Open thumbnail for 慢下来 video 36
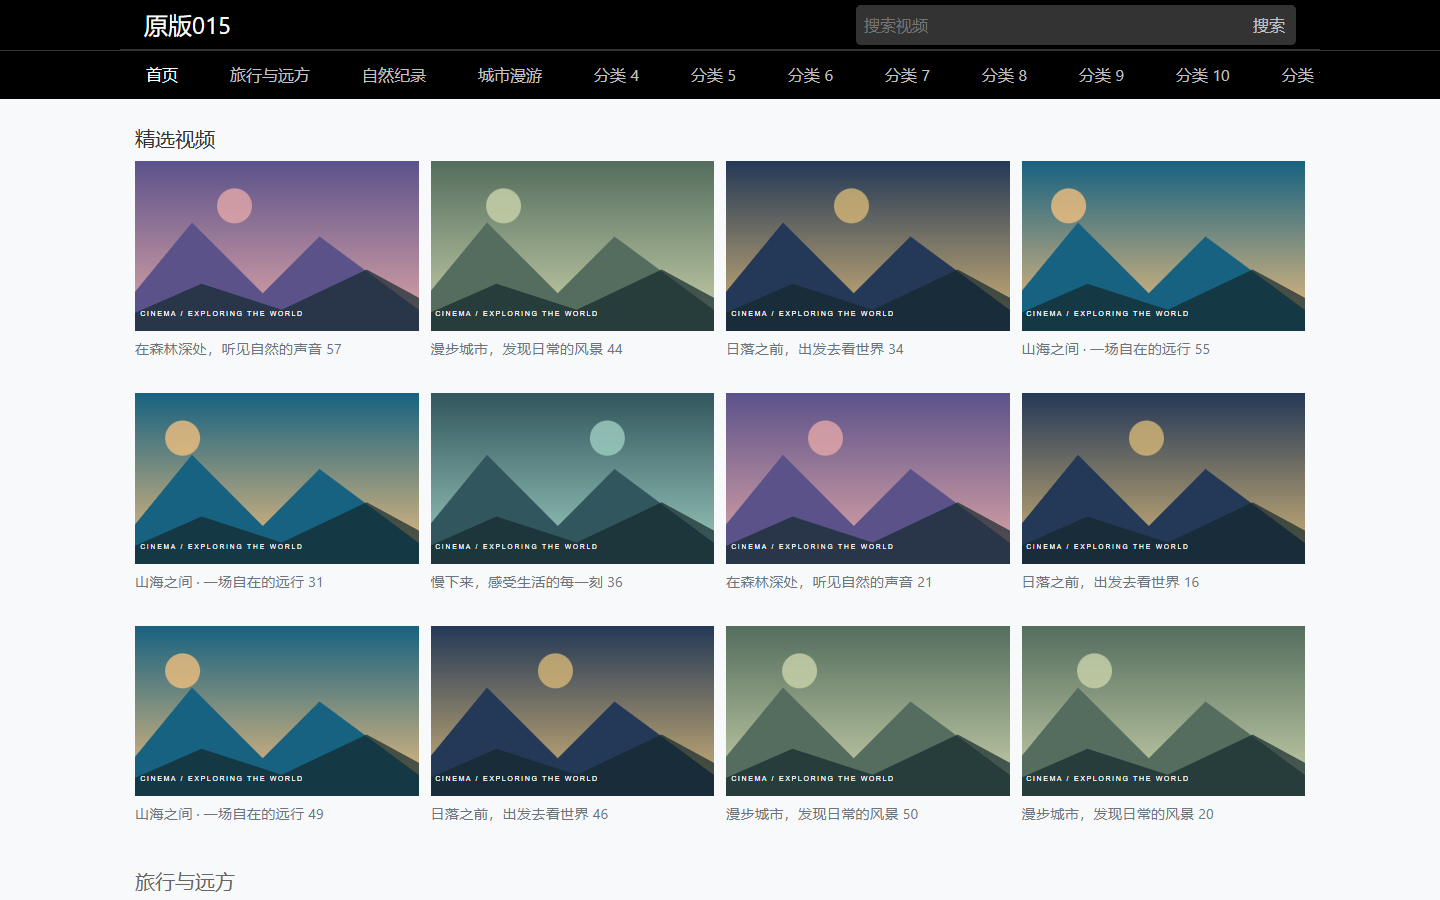 (x=572, y=478)
